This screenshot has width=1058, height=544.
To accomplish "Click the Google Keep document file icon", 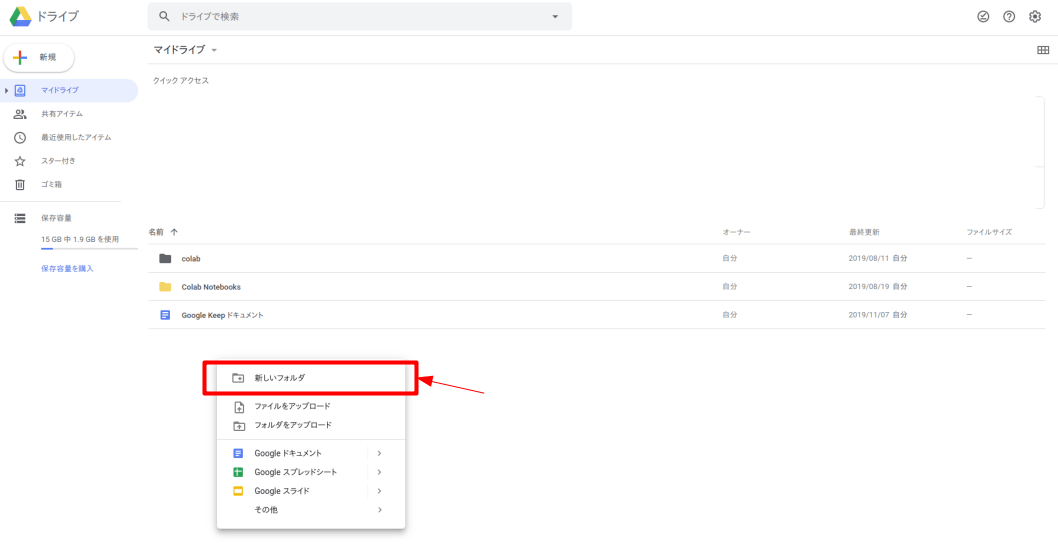I will pyautogui.click(x=165, y=315).
